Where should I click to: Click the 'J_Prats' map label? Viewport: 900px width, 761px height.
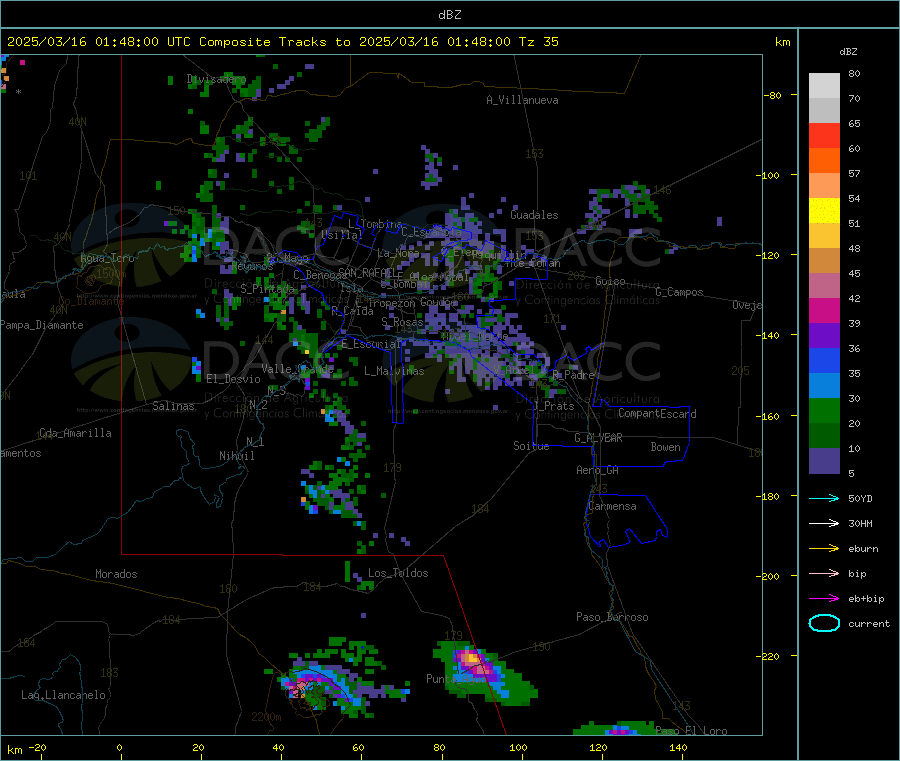[553, 406]
